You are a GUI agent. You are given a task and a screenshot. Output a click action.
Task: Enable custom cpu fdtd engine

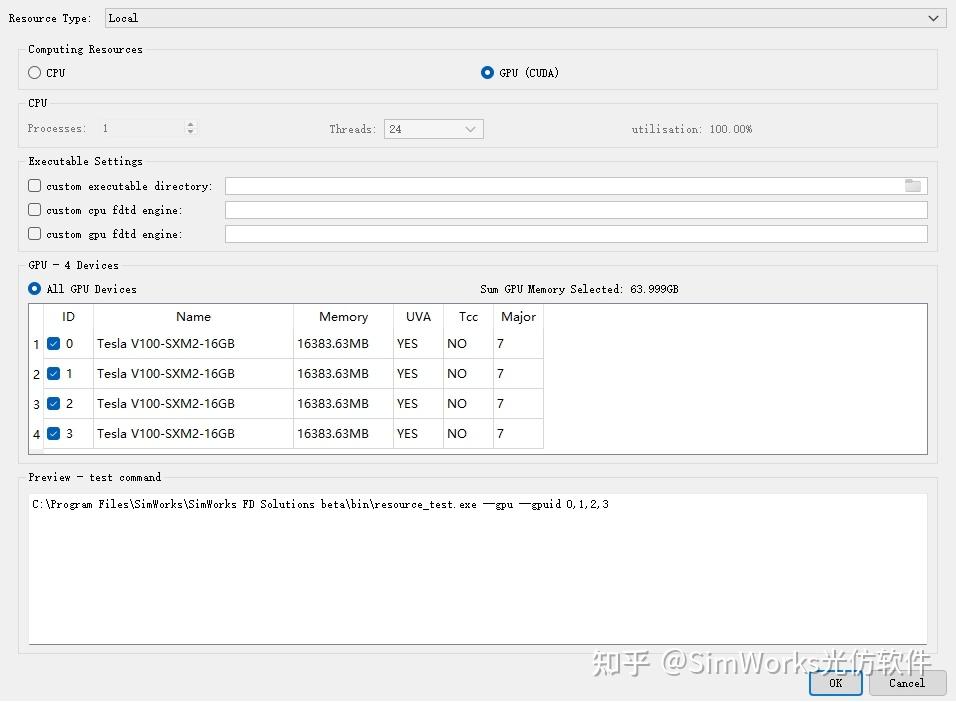pos(34,209)
